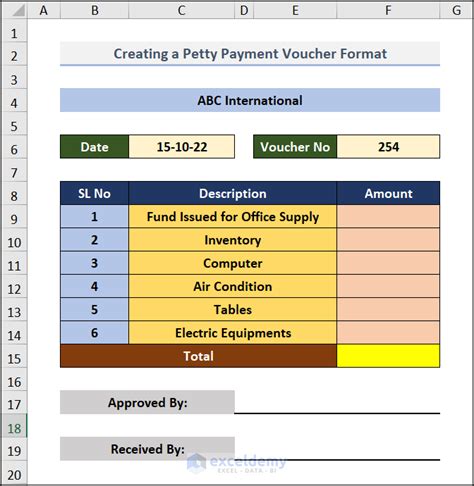Click the brown Total label cell

(x=198, y=356)
